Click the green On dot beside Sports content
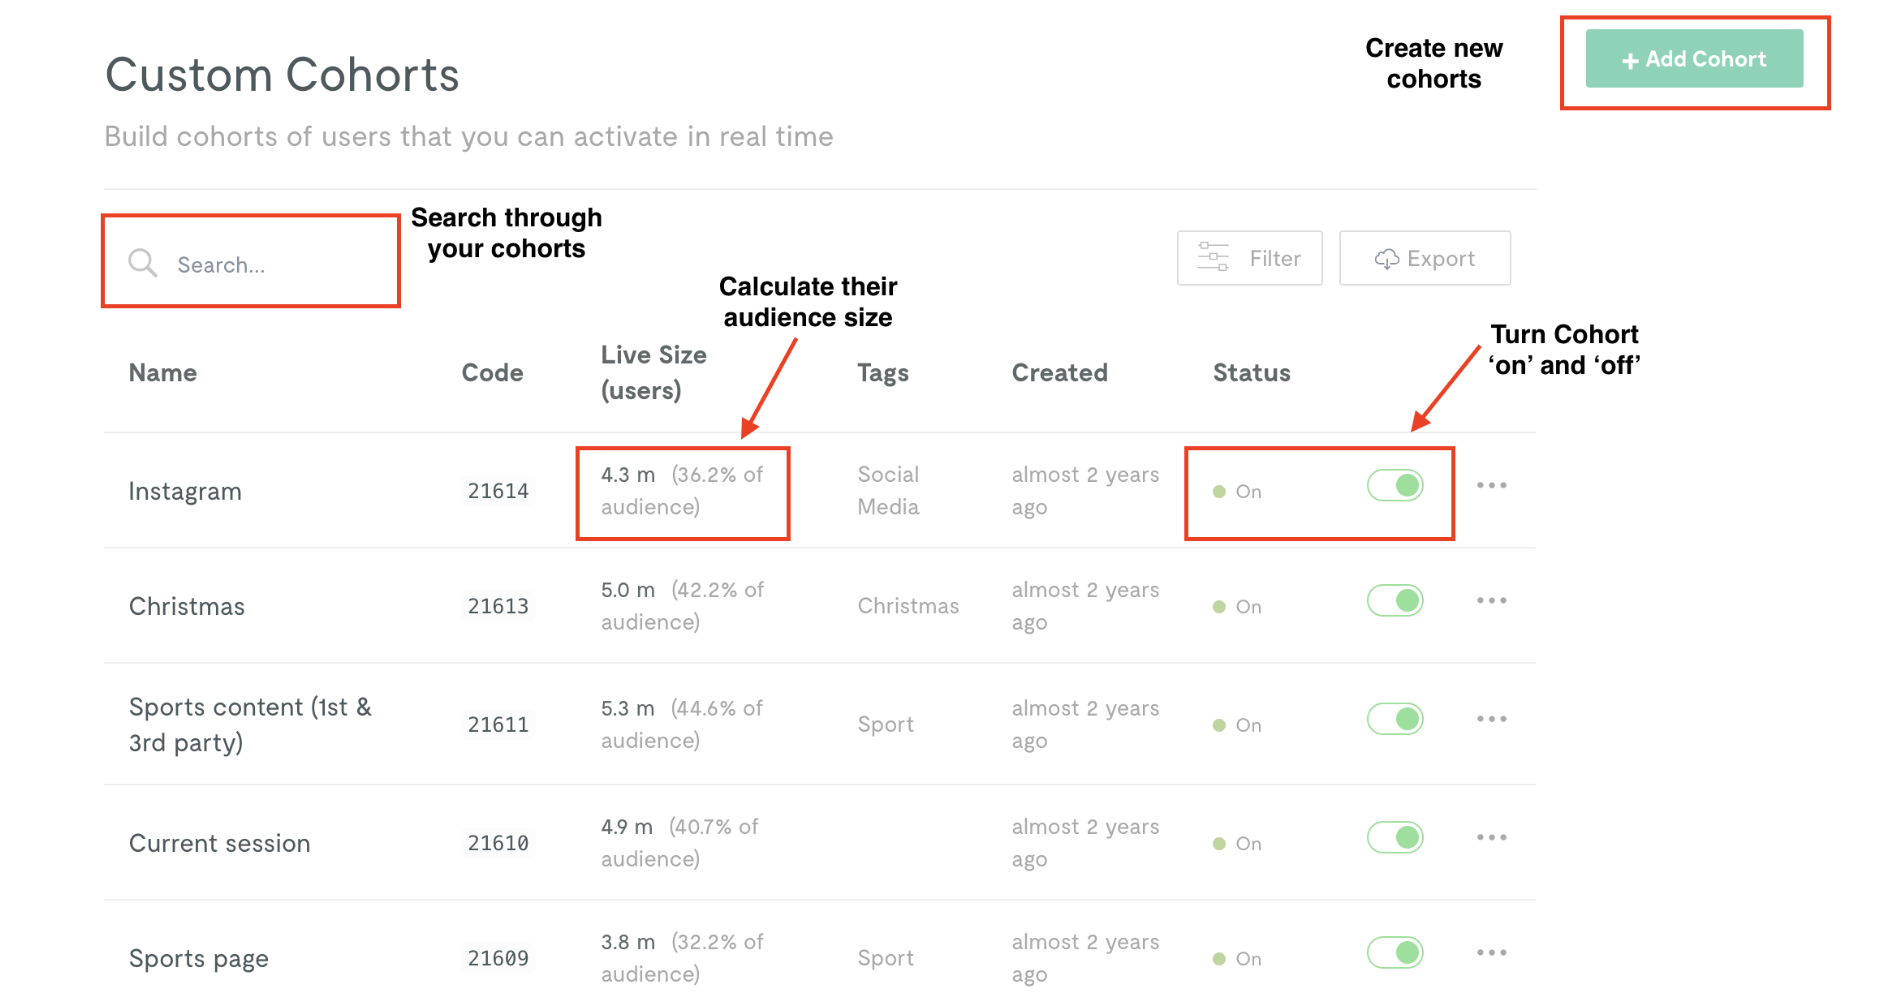 point(1220,724)
